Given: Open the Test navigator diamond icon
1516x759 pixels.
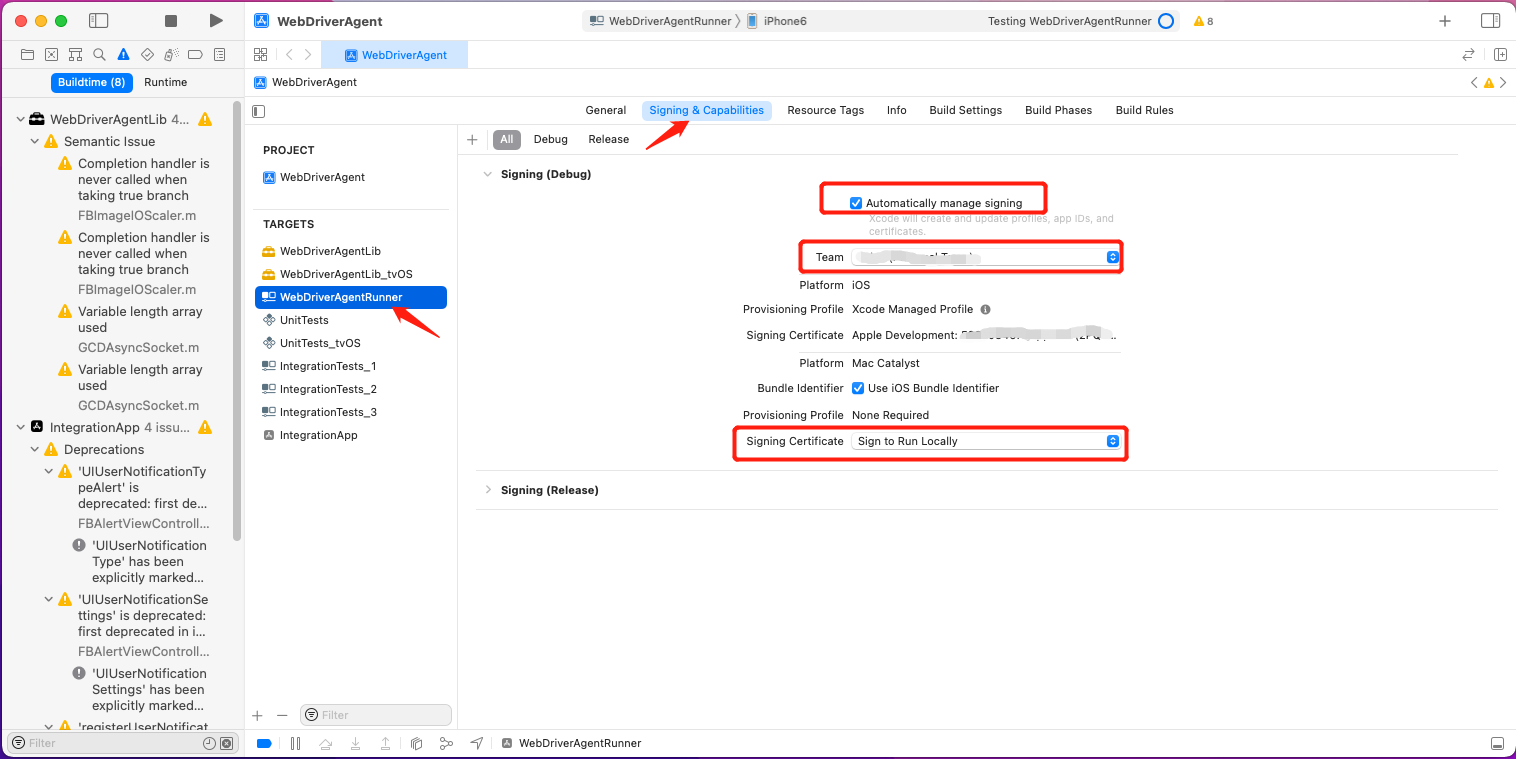Looking at the screenshot, I should pyautogui.click(x=147, y=54).
